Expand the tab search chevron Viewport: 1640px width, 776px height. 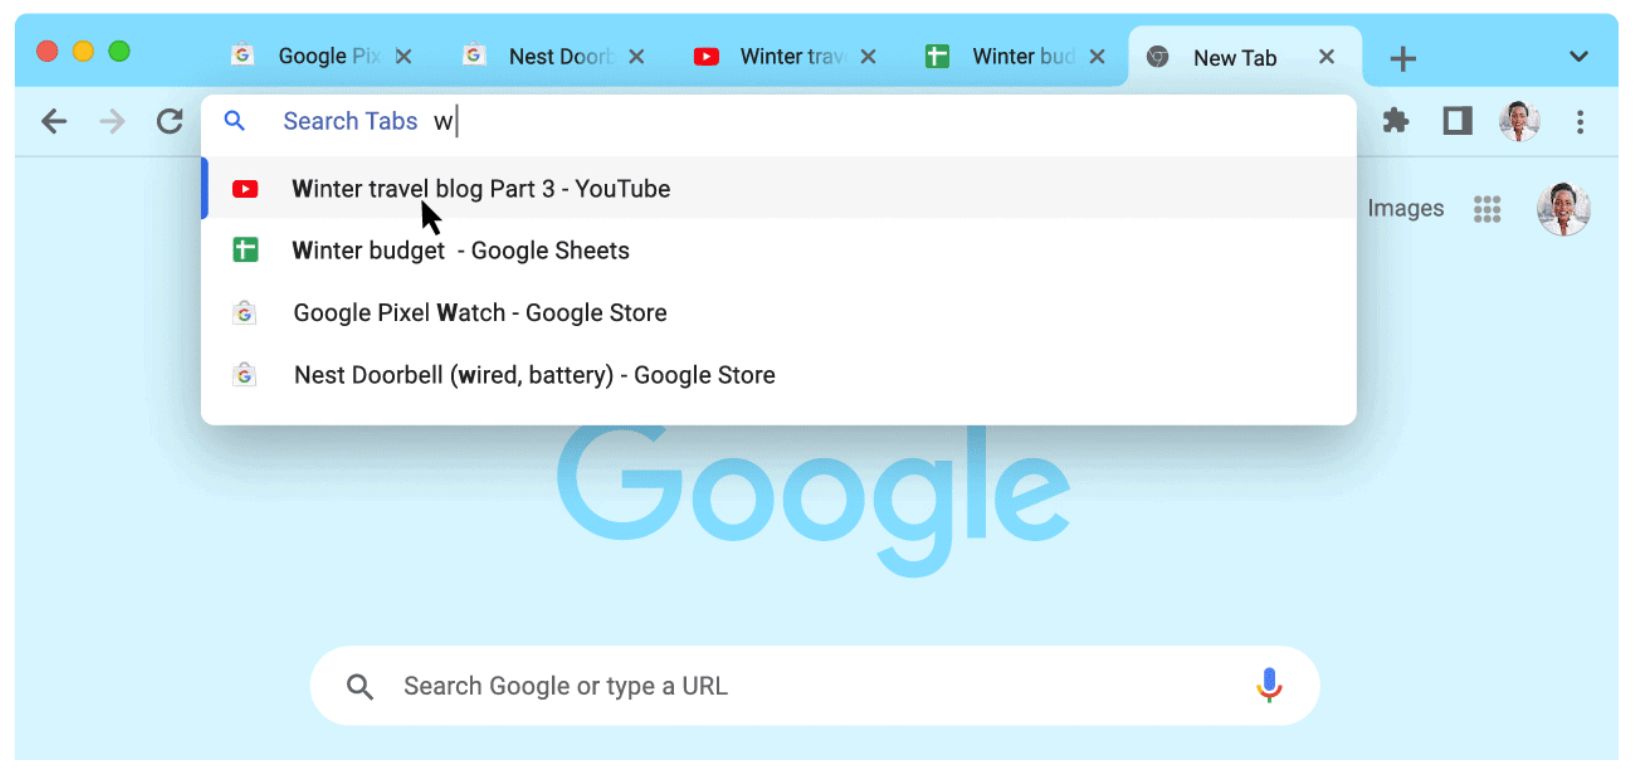point(1579,57)
